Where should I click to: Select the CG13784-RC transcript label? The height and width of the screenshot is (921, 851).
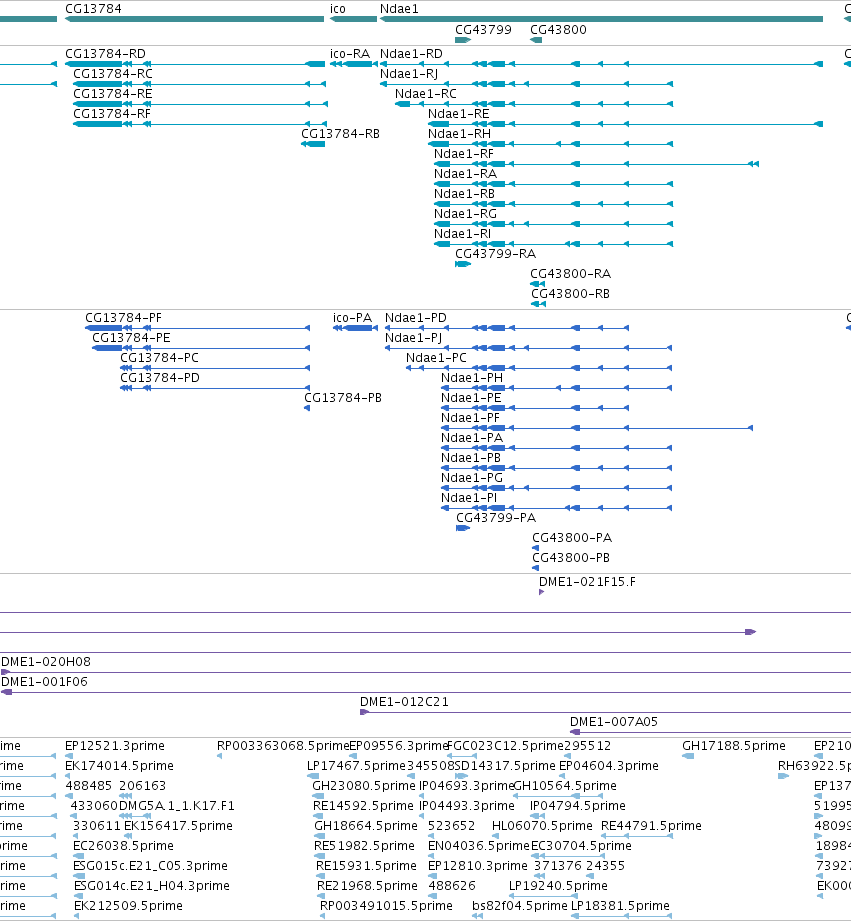[x=113, y=74]
